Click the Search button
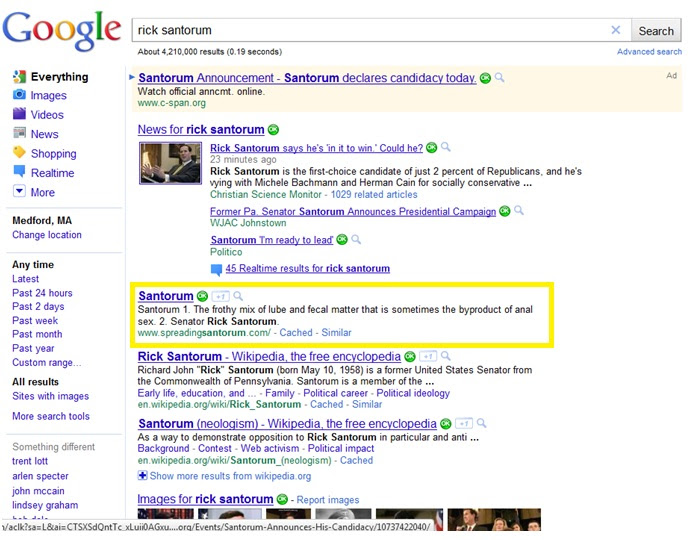692x540 pixels. (656, 31)
